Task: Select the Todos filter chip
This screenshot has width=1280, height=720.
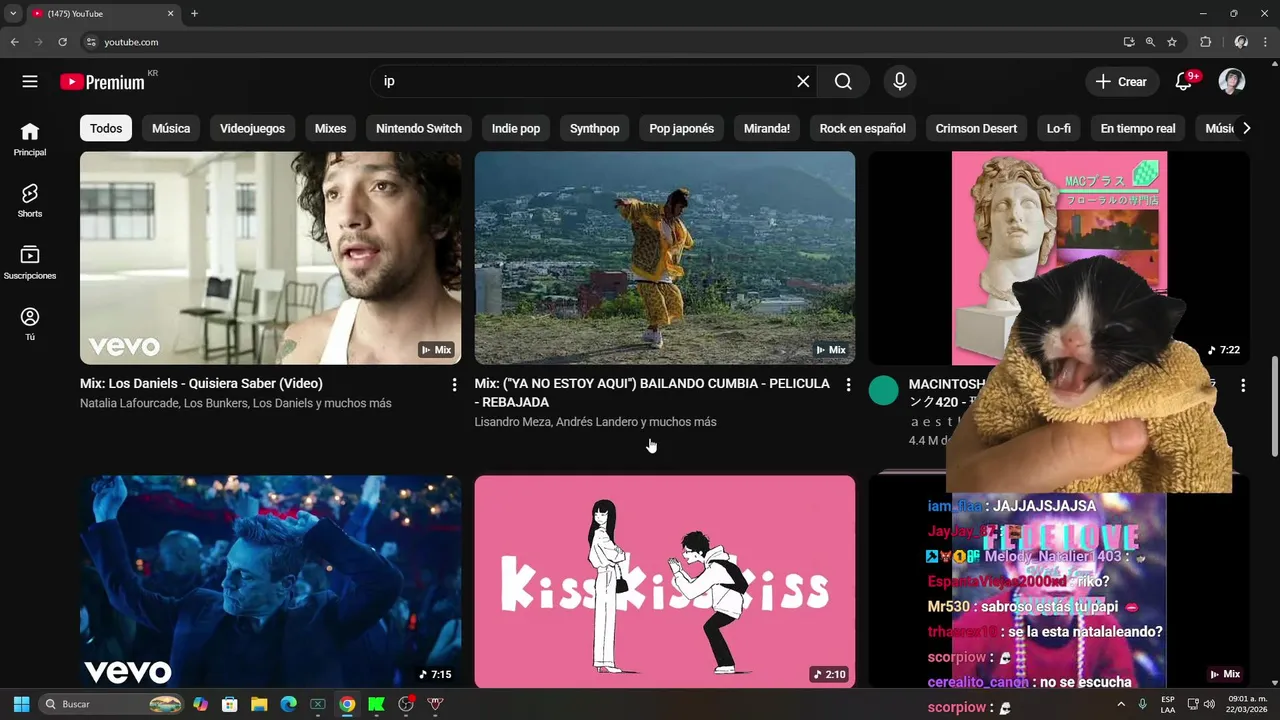Action: (x=106, y=128)
